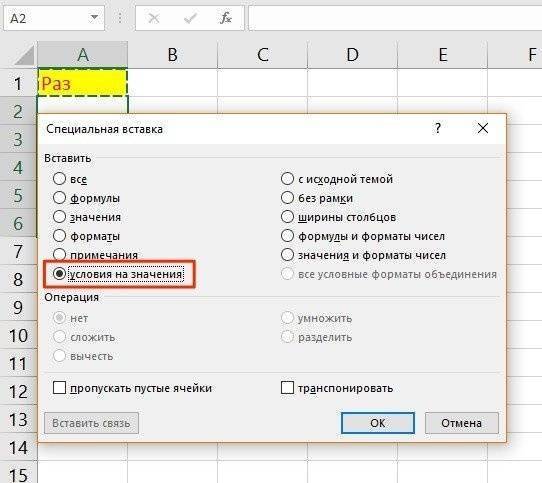Image resolution: width=542 pixels, height=483 pixels.
Task: Select 'значения и форматы чисел' option
Action: click(x=287, y=255)
